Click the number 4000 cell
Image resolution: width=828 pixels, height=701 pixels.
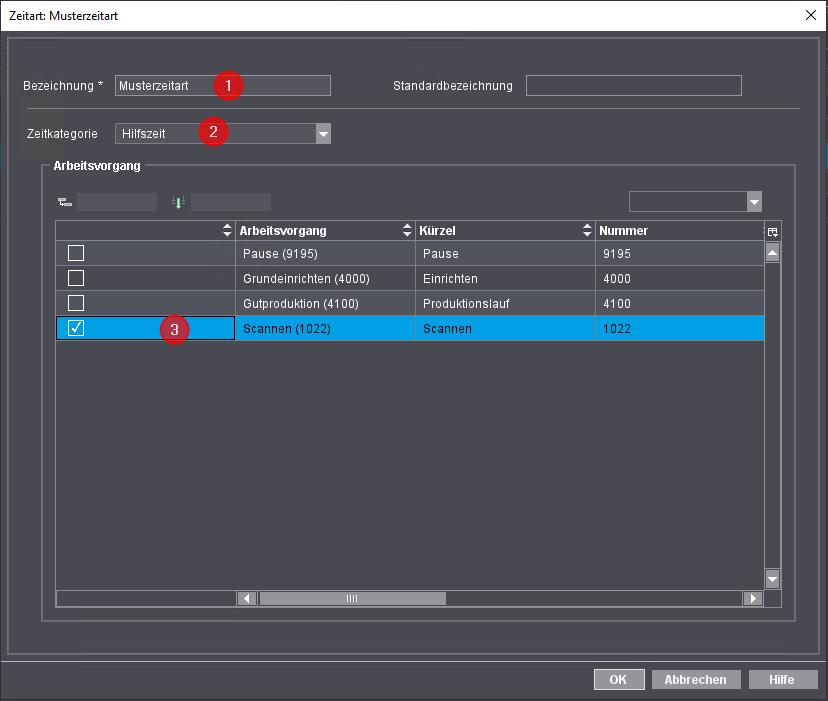[680, 278]
